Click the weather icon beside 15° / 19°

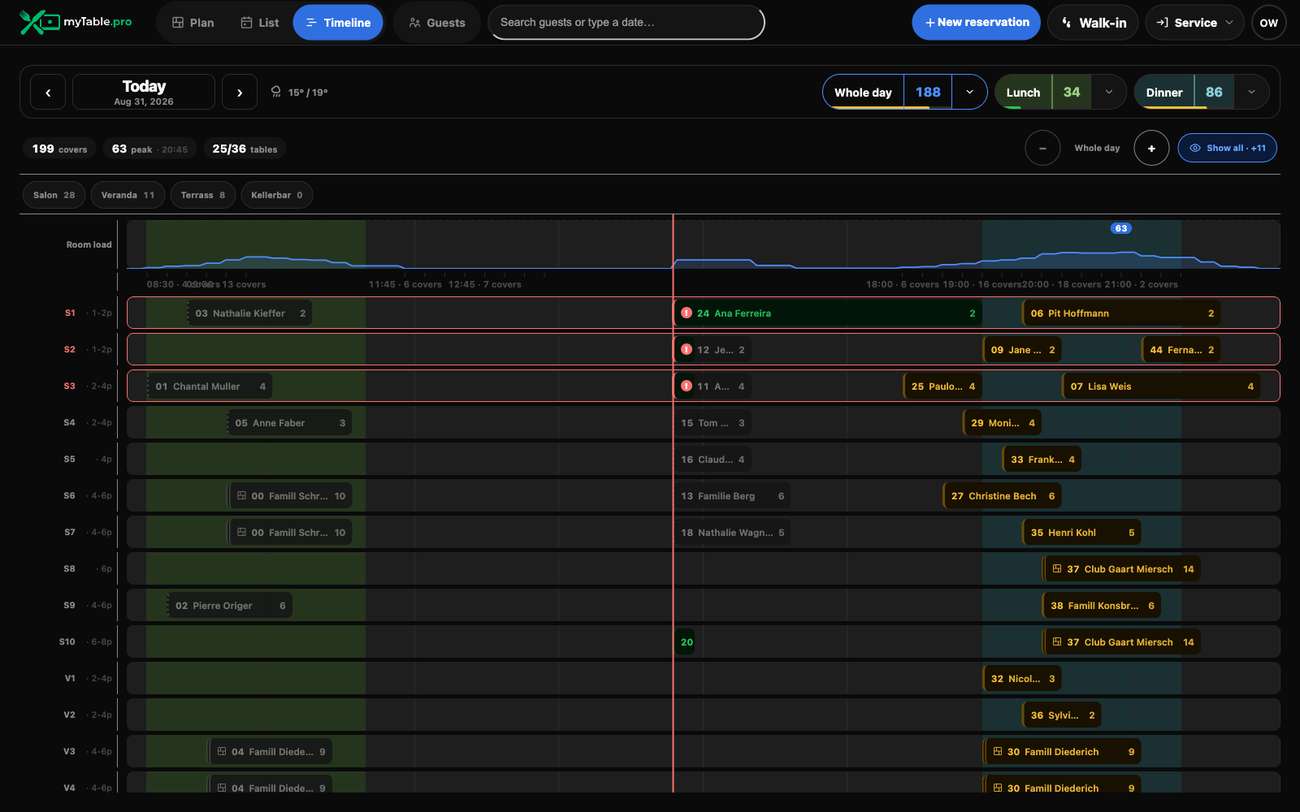click(276, 92)
